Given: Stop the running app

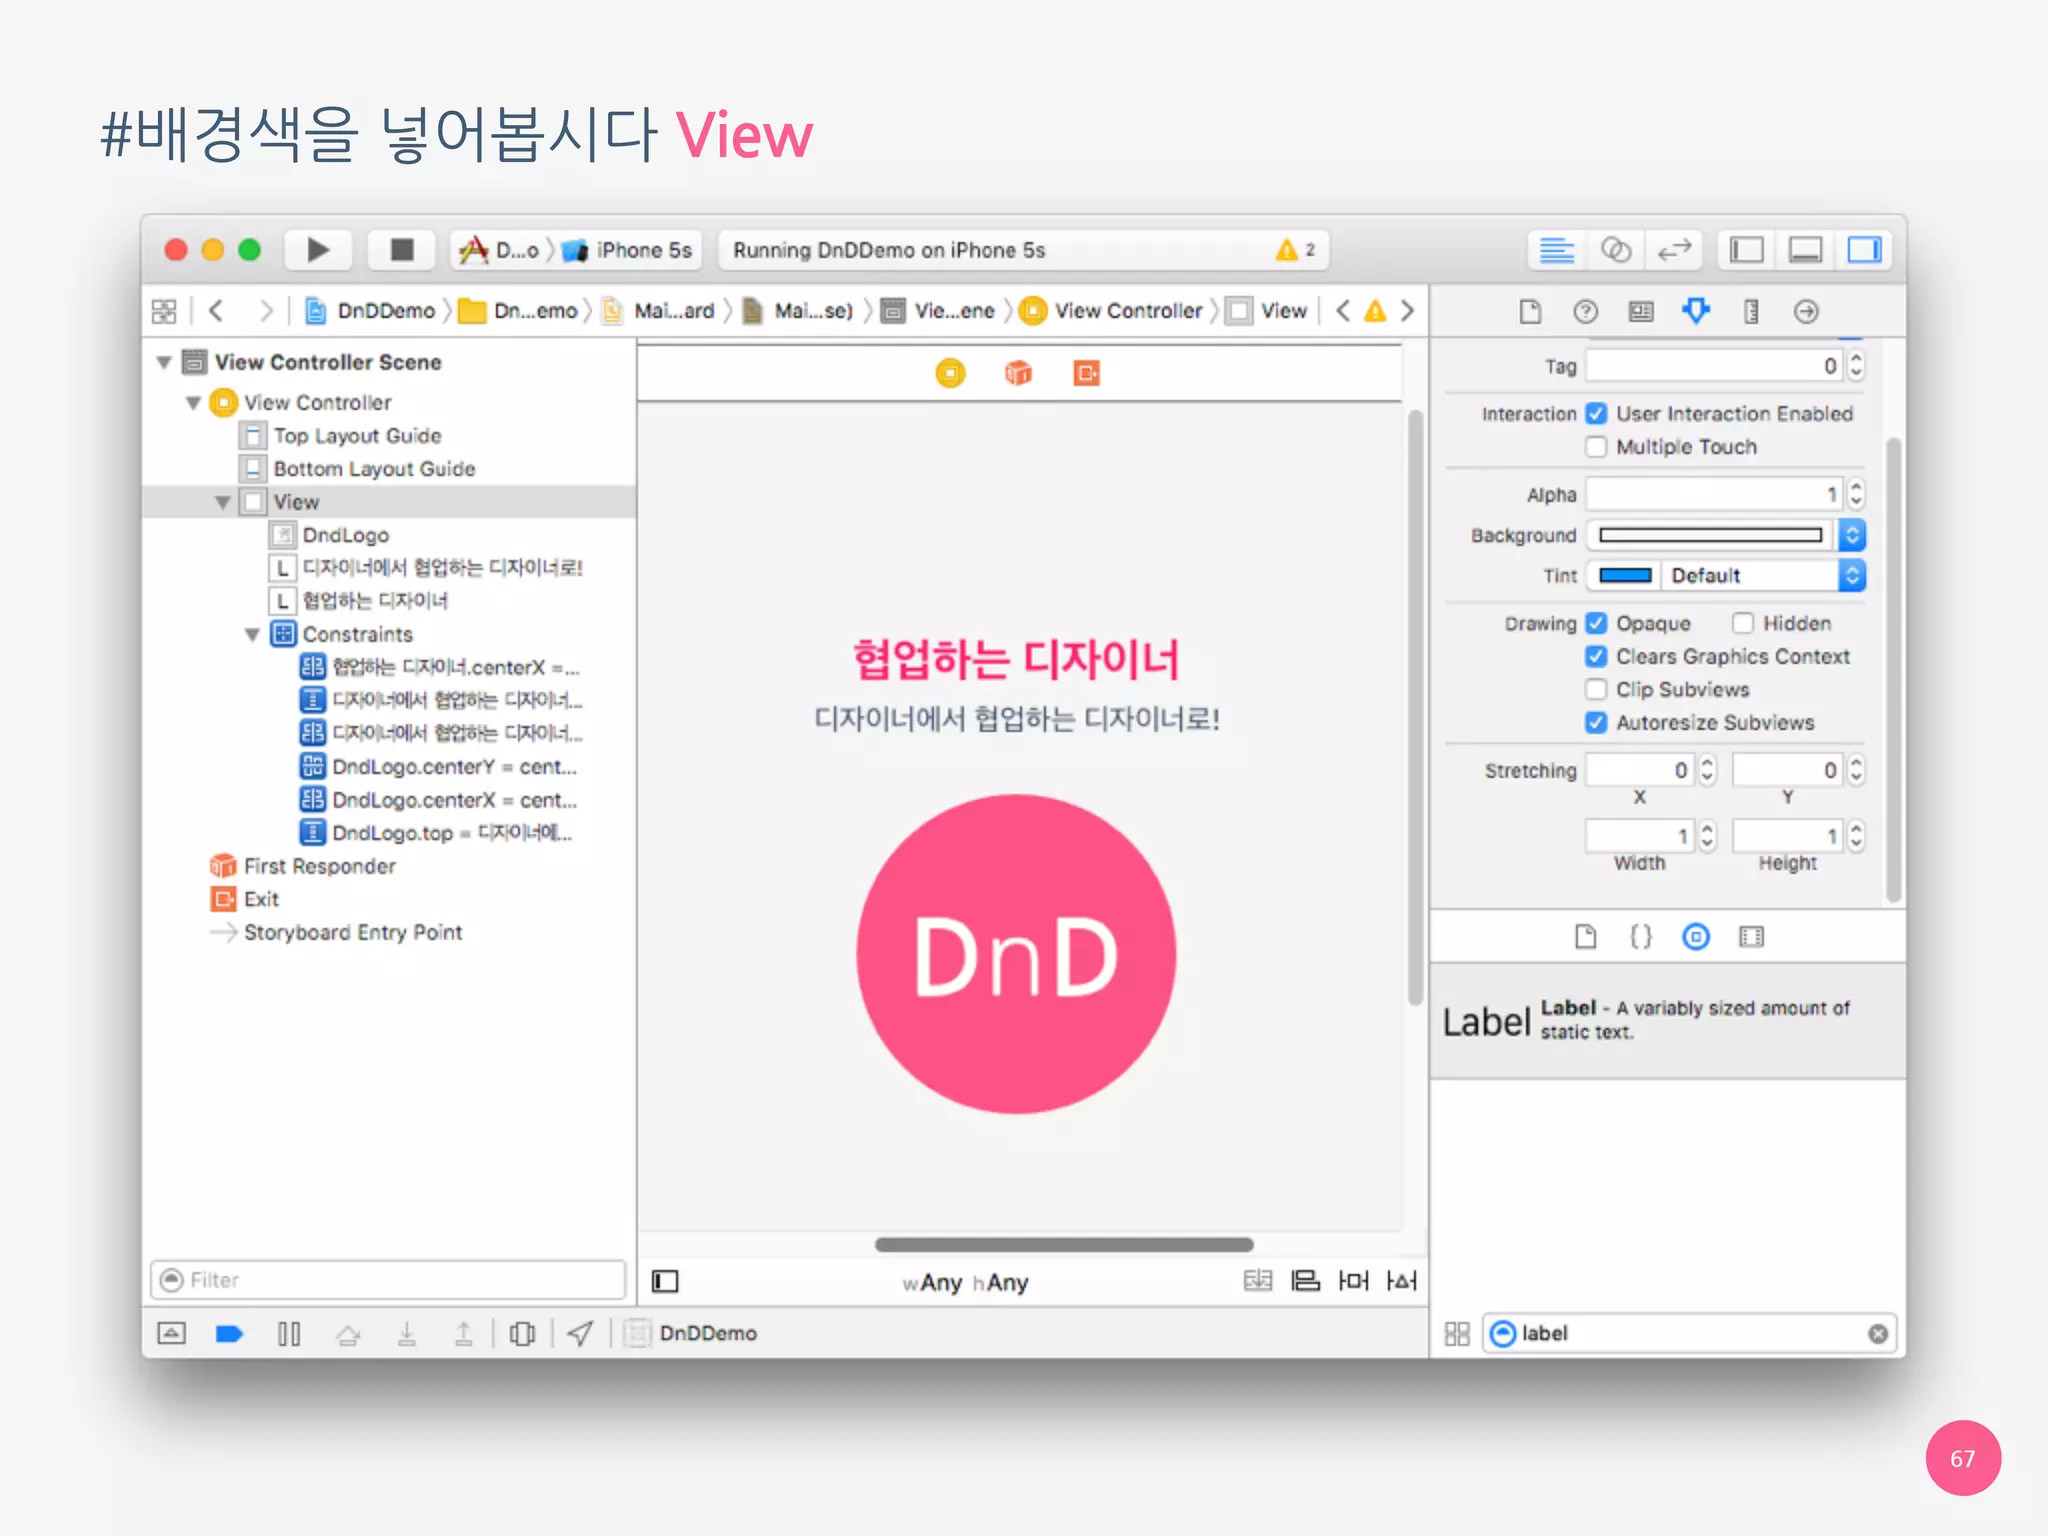Looking at the screenshot, I should tap(402, 250).
